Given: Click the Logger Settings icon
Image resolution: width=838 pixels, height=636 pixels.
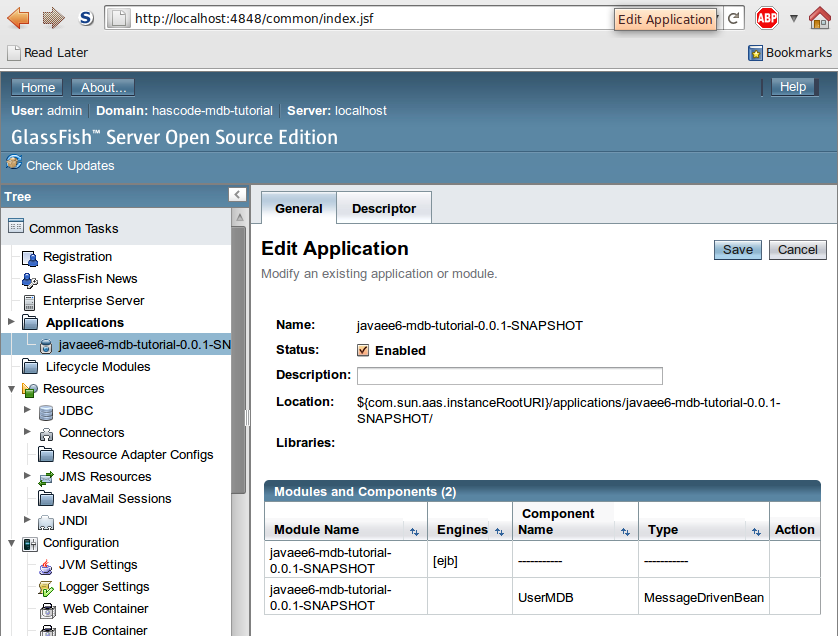Looking at the screenshot, I should [46, 588].
